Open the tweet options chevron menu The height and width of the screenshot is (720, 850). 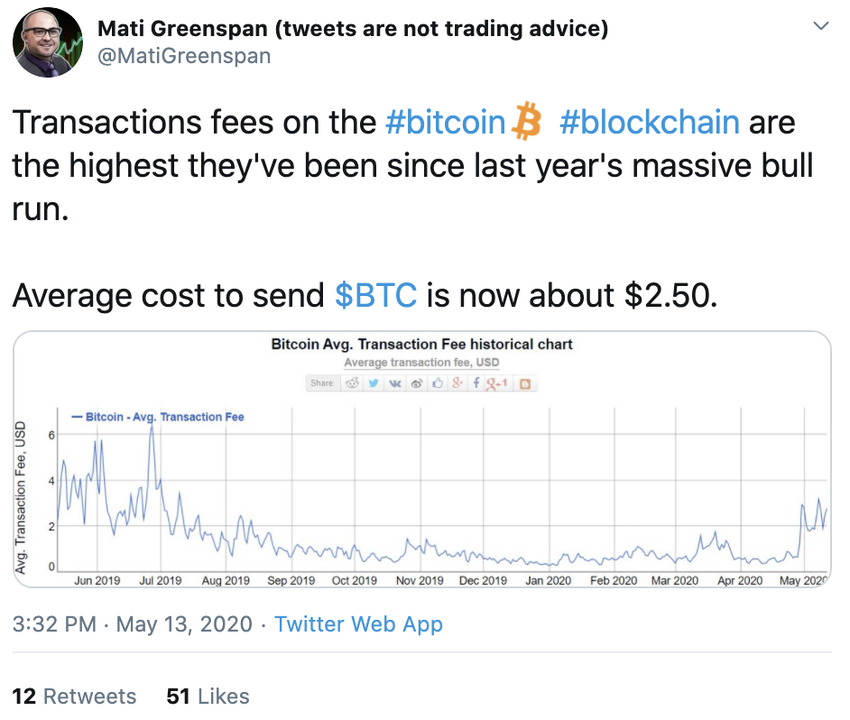coord(820,24)
